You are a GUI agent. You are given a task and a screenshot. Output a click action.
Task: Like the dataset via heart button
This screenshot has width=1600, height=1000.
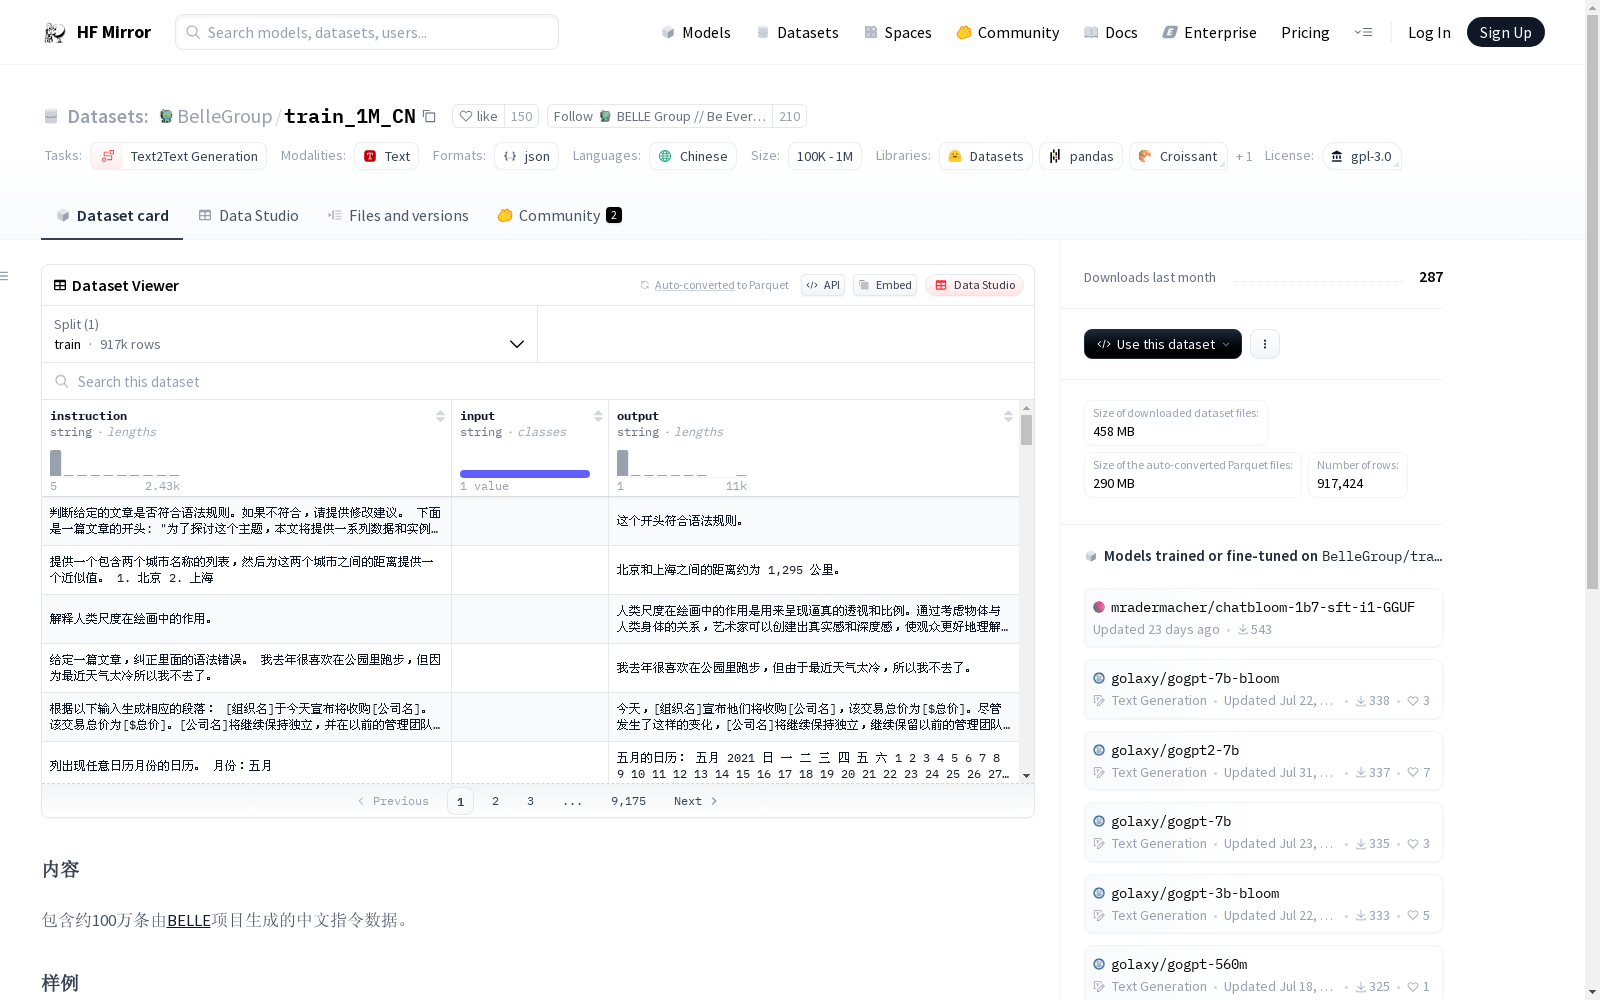(x=479, y=116)
